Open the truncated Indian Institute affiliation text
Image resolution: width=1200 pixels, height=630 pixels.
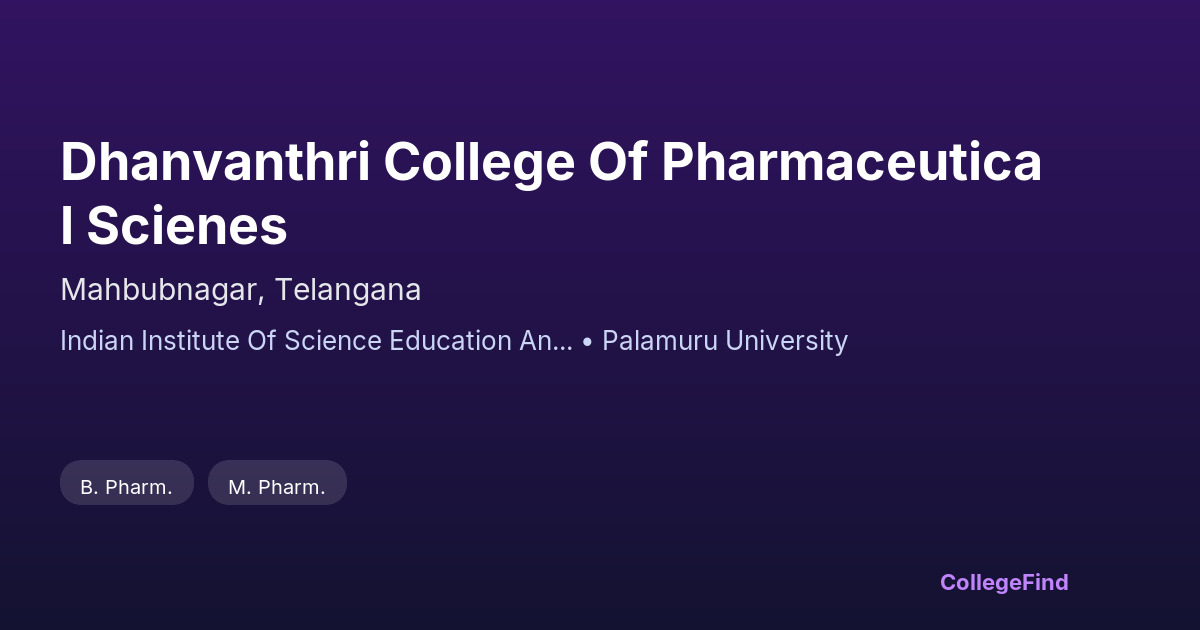point(316,341)
